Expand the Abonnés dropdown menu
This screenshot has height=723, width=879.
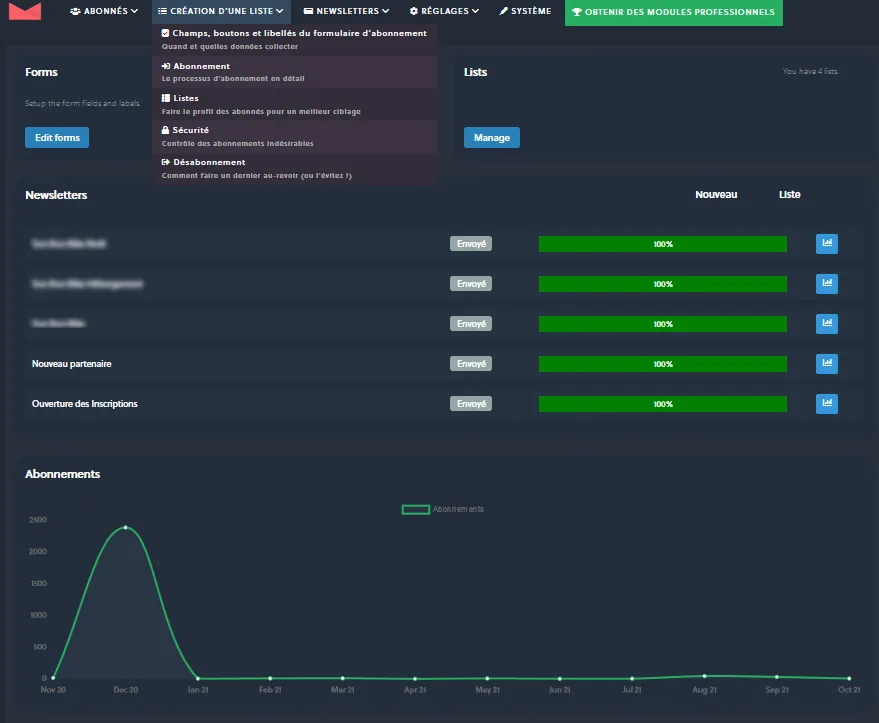pyautogui.click(x=104, y=12)
